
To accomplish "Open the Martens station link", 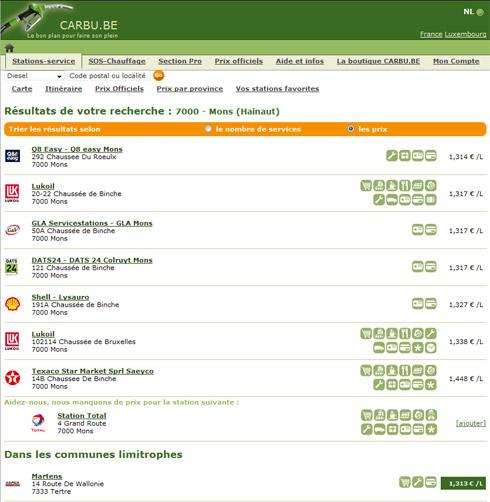I will 47,476.
